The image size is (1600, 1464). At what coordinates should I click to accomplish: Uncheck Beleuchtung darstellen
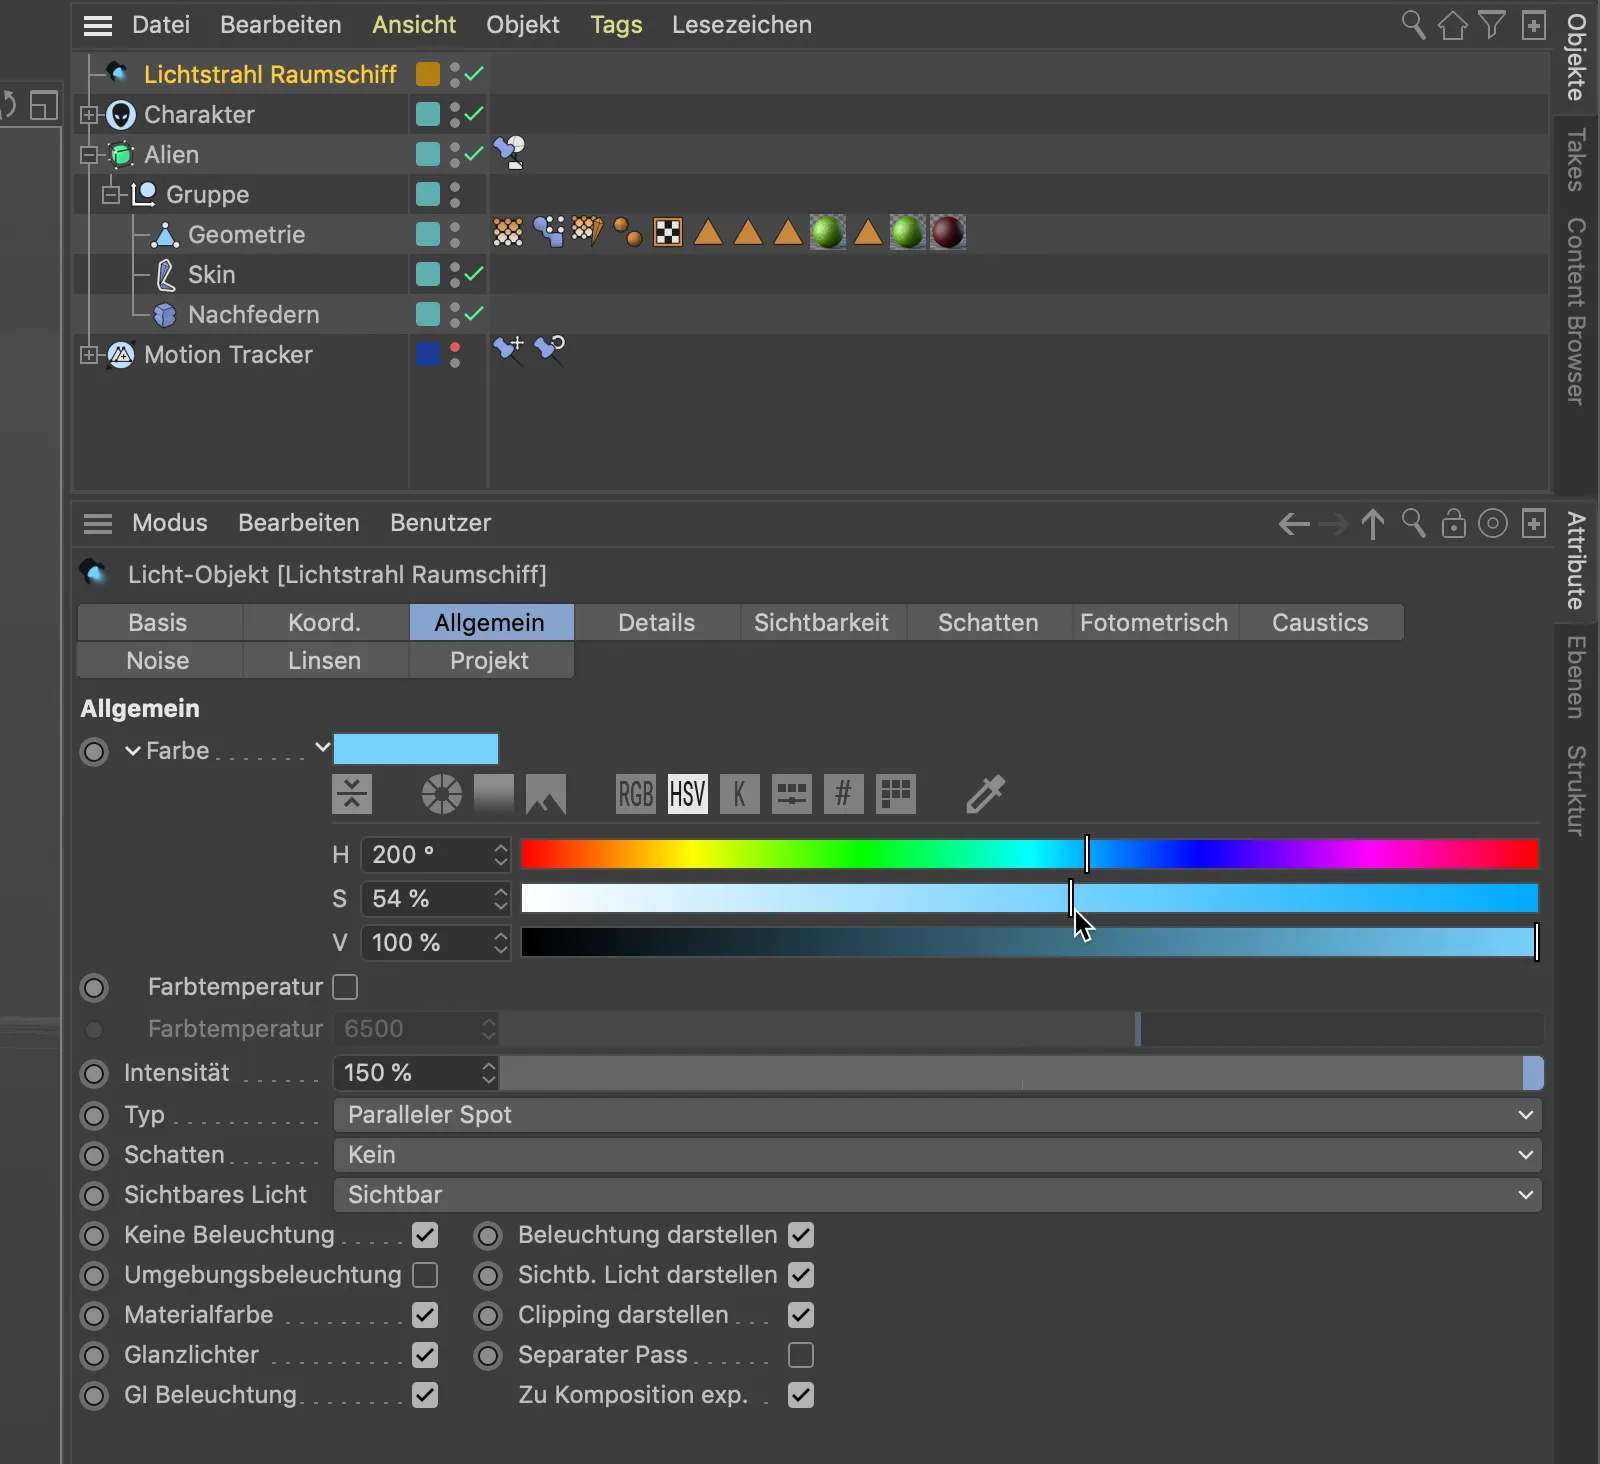800,1235
